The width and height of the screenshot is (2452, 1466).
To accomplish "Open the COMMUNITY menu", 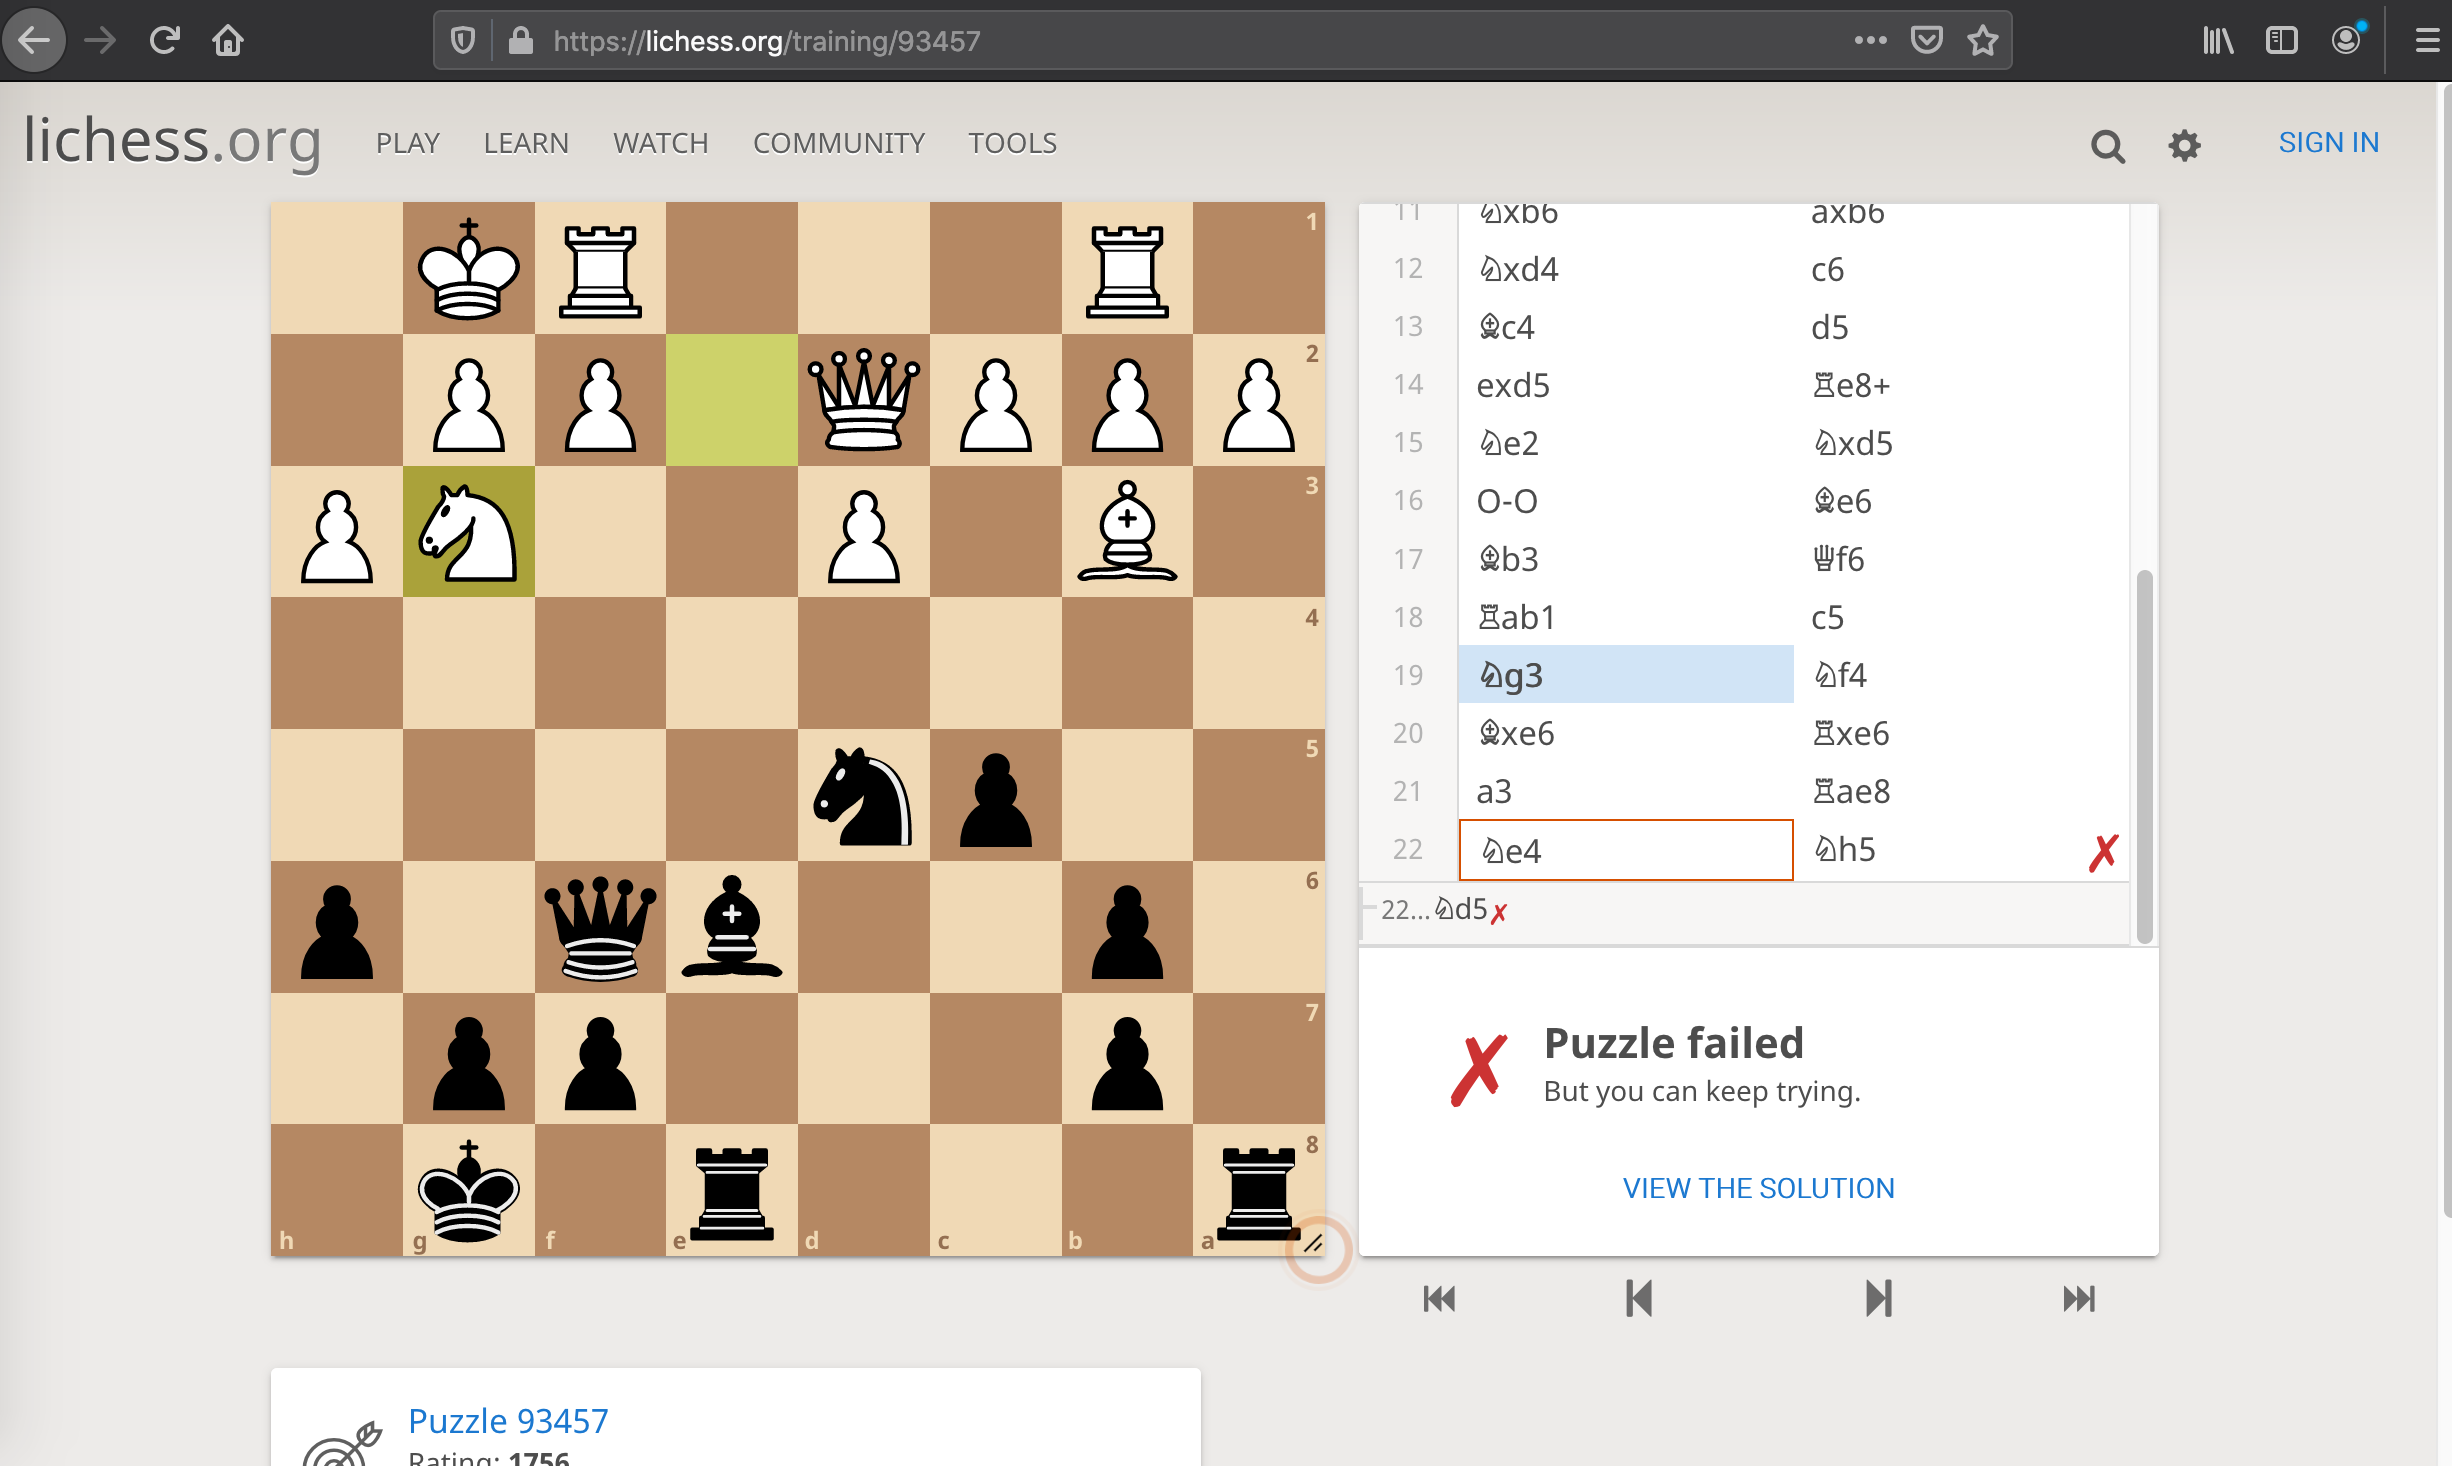I will (838, 143).
